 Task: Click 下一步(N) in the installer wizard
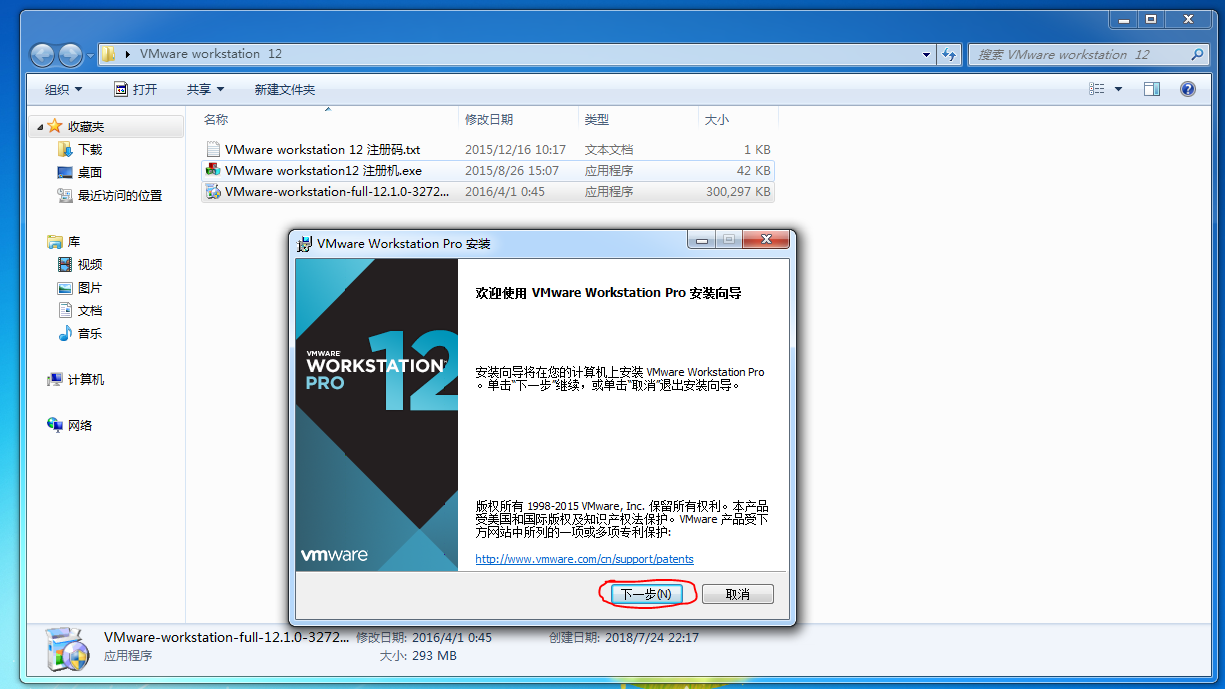click(645, 594)
